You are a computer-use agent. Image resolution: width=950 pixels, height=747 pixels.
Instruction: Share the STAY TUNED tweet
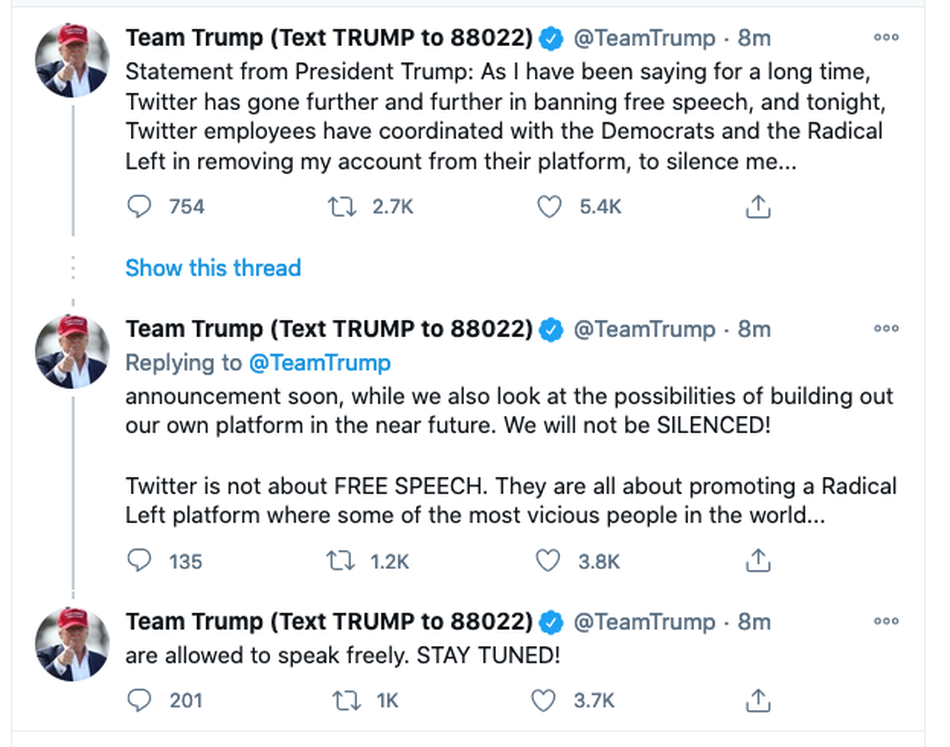(758, 700)
